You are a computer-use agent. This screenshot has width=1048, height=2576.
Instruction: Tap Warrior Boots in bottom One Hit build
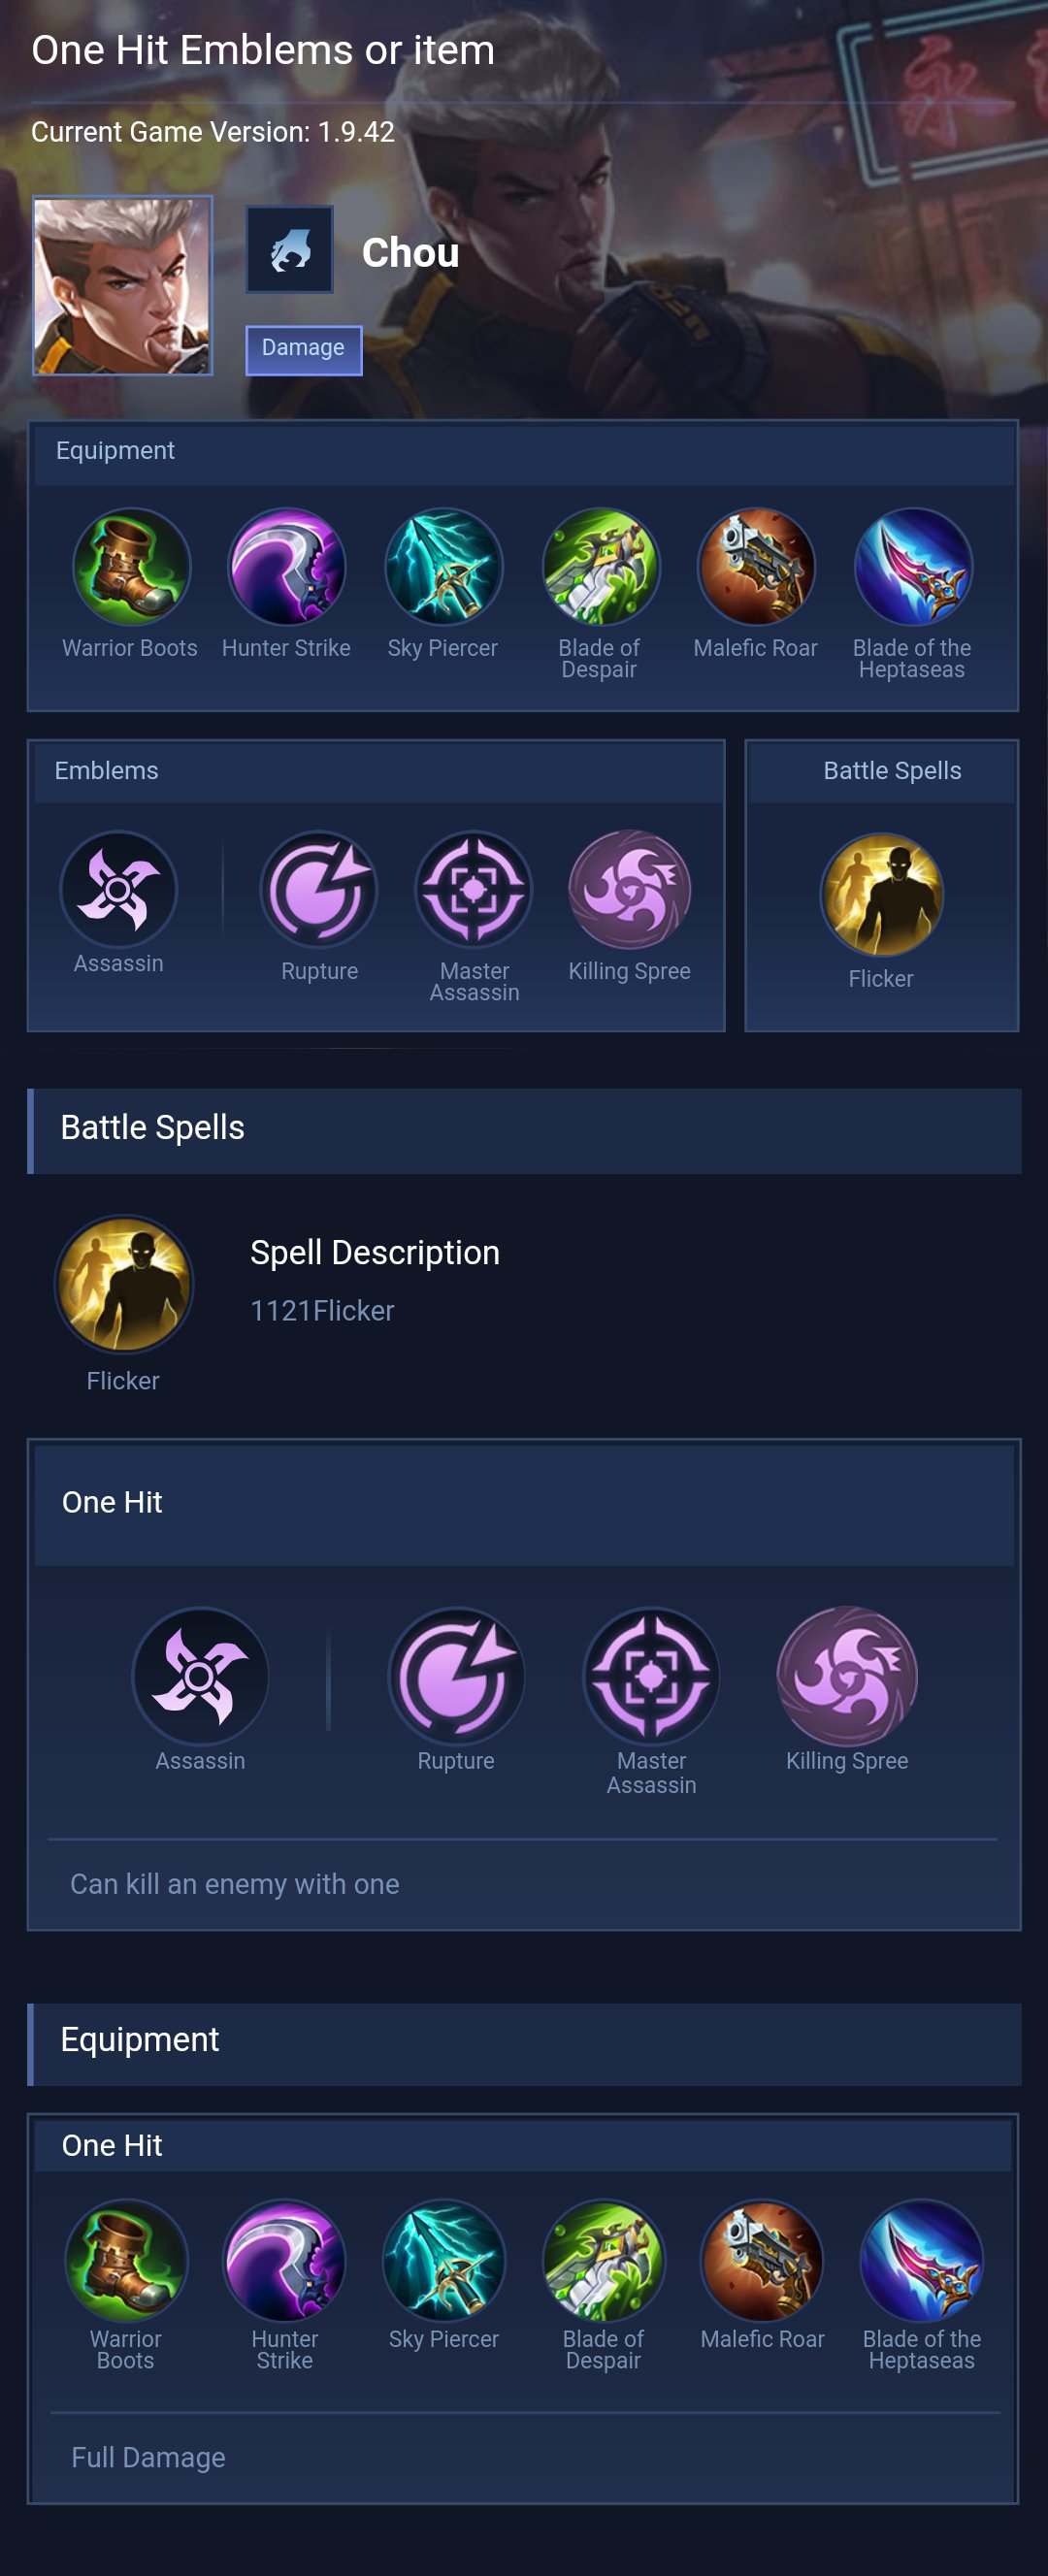tap(126, 2259)
